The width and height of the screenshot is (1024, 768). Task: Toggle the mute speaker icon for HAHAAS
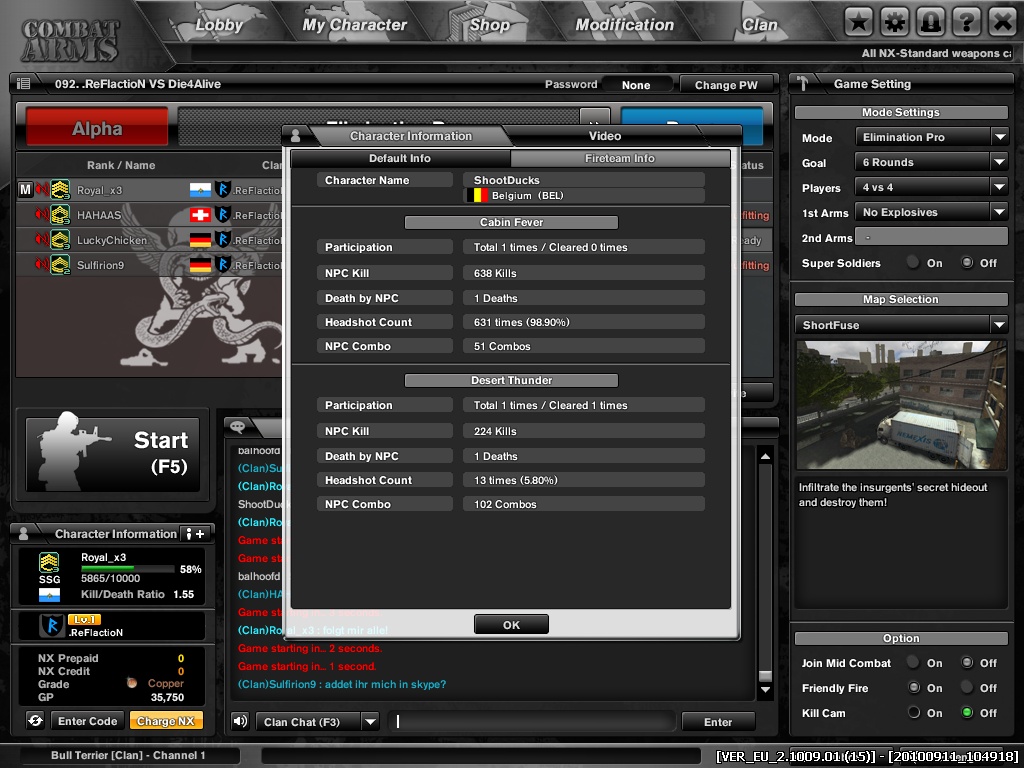(x=42, y=215)
